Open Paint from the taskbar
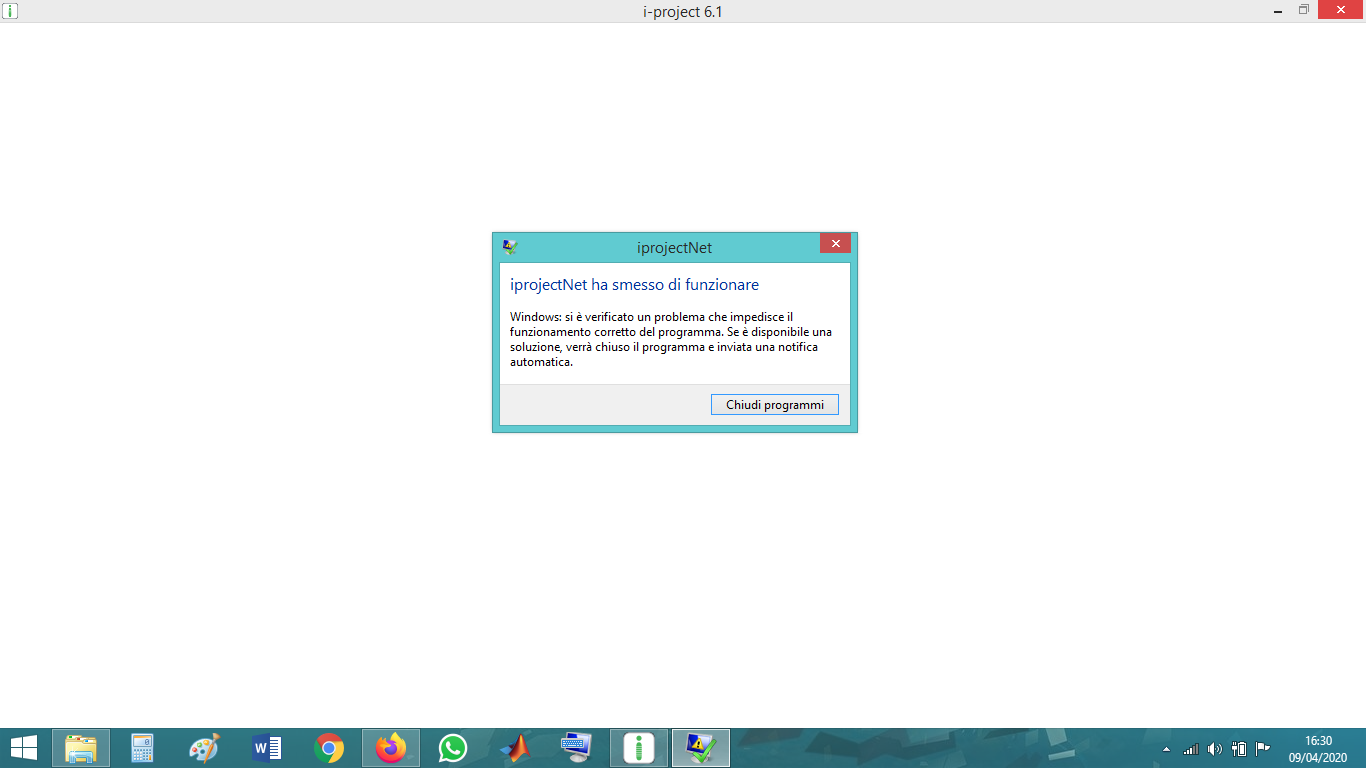The image size is (1366, 768). pos(205,748)
